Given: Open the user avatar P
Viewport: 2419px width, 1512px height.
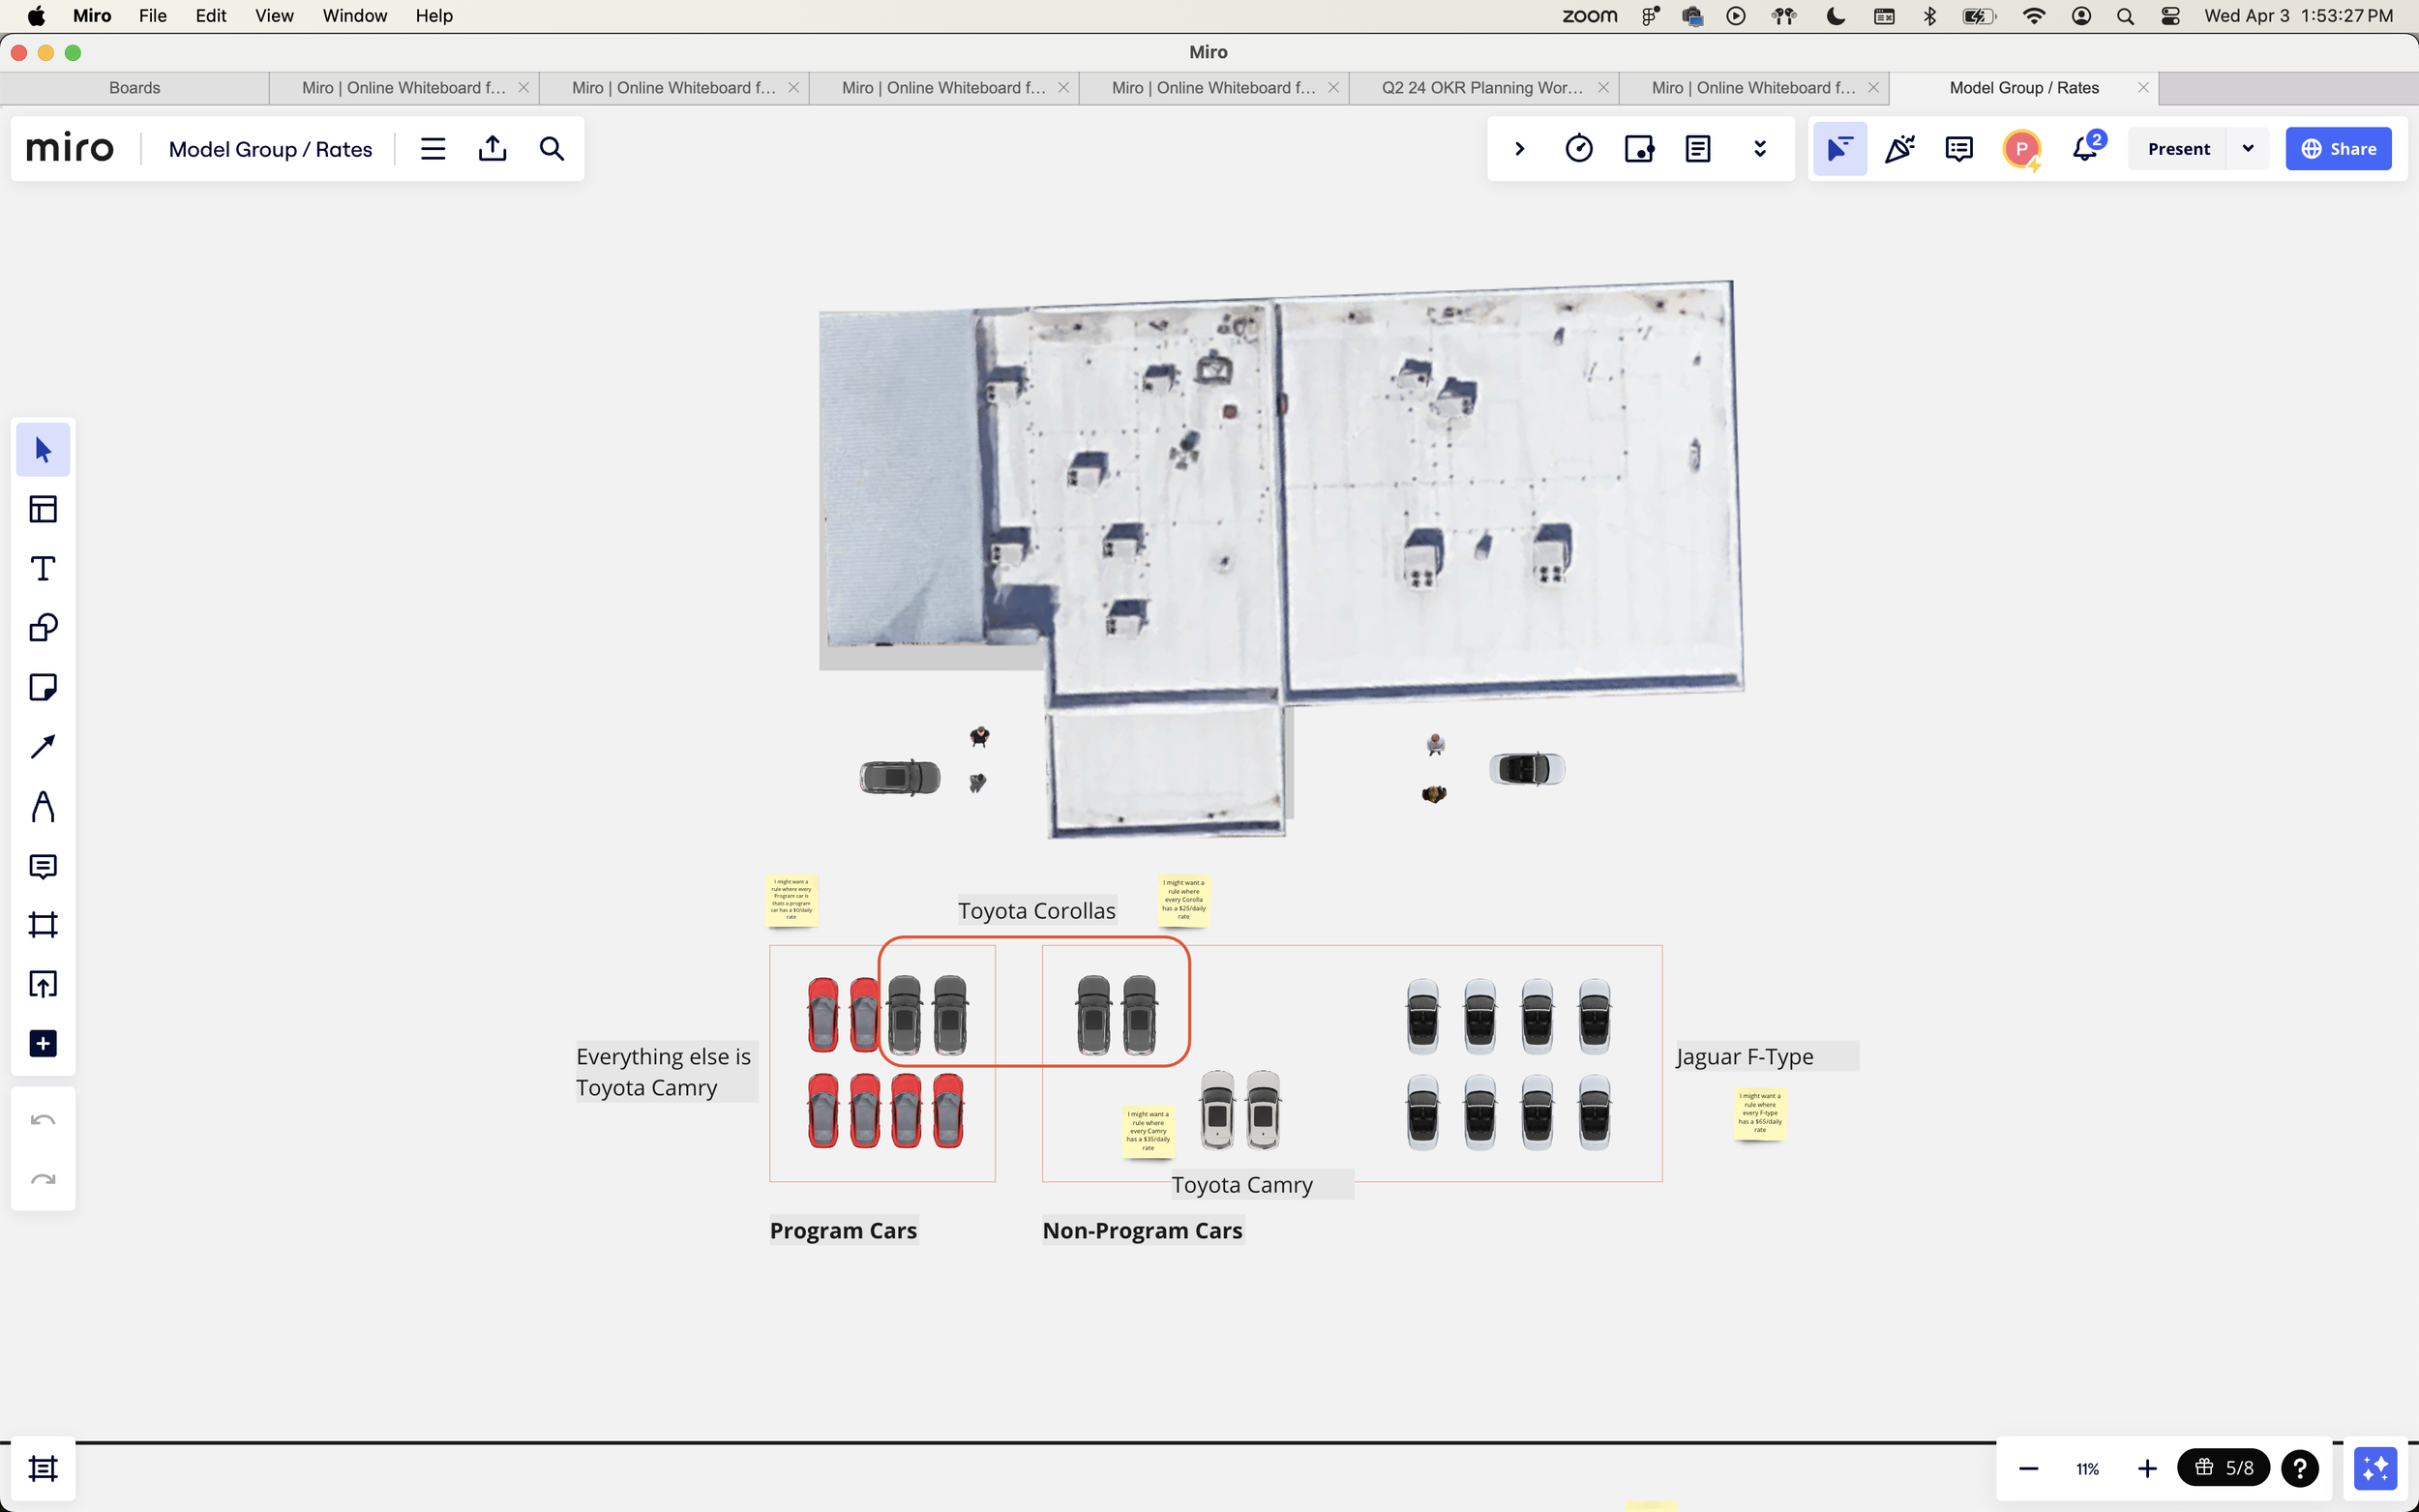Looking at the screenshot, I should (2022, 149).
